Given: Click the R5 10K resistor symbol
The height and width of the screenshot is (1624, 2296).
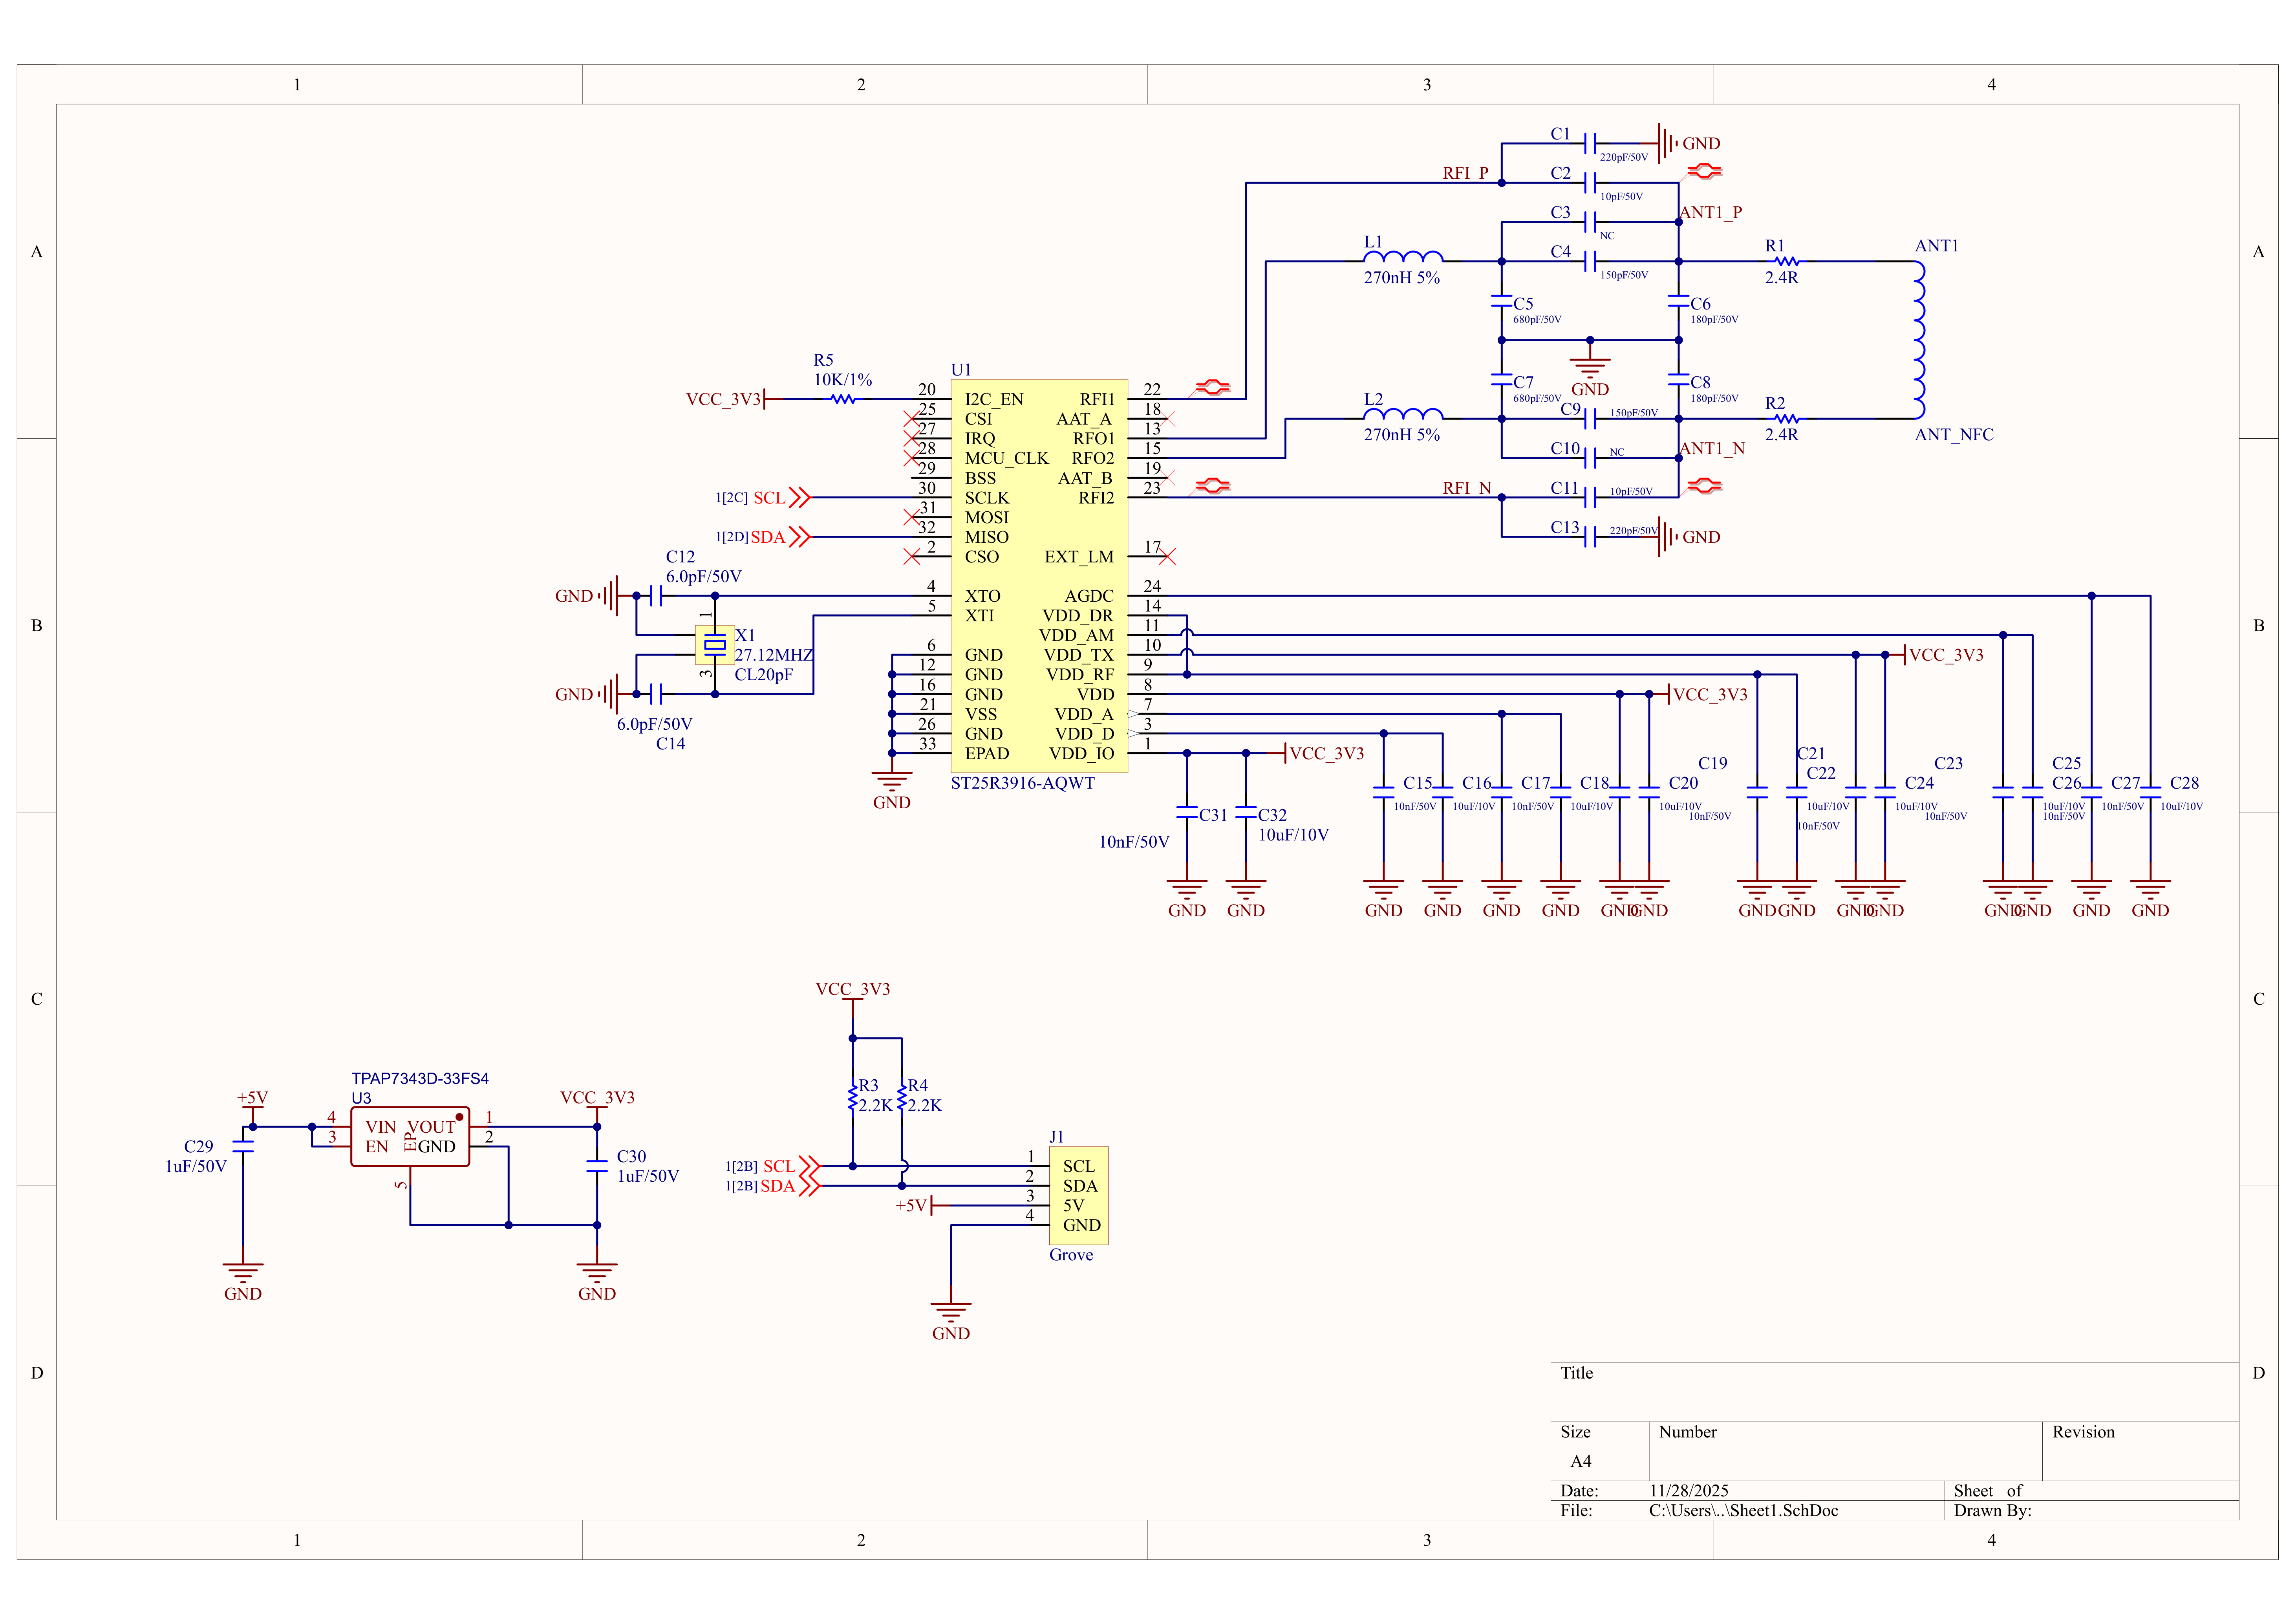Looking at the screenshot, I should click(843, 399).
